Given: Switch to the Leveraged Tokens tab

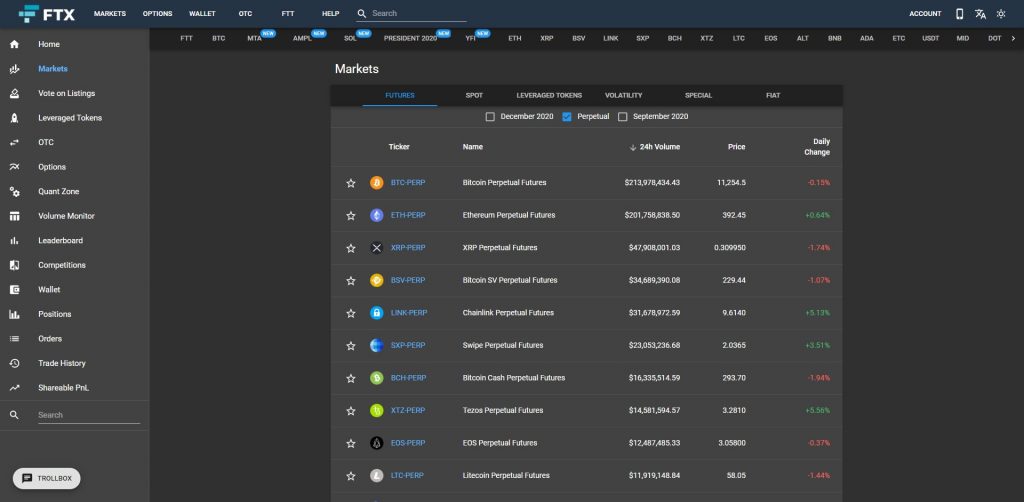Looking at the screenshot, I should tap(549, 95).
